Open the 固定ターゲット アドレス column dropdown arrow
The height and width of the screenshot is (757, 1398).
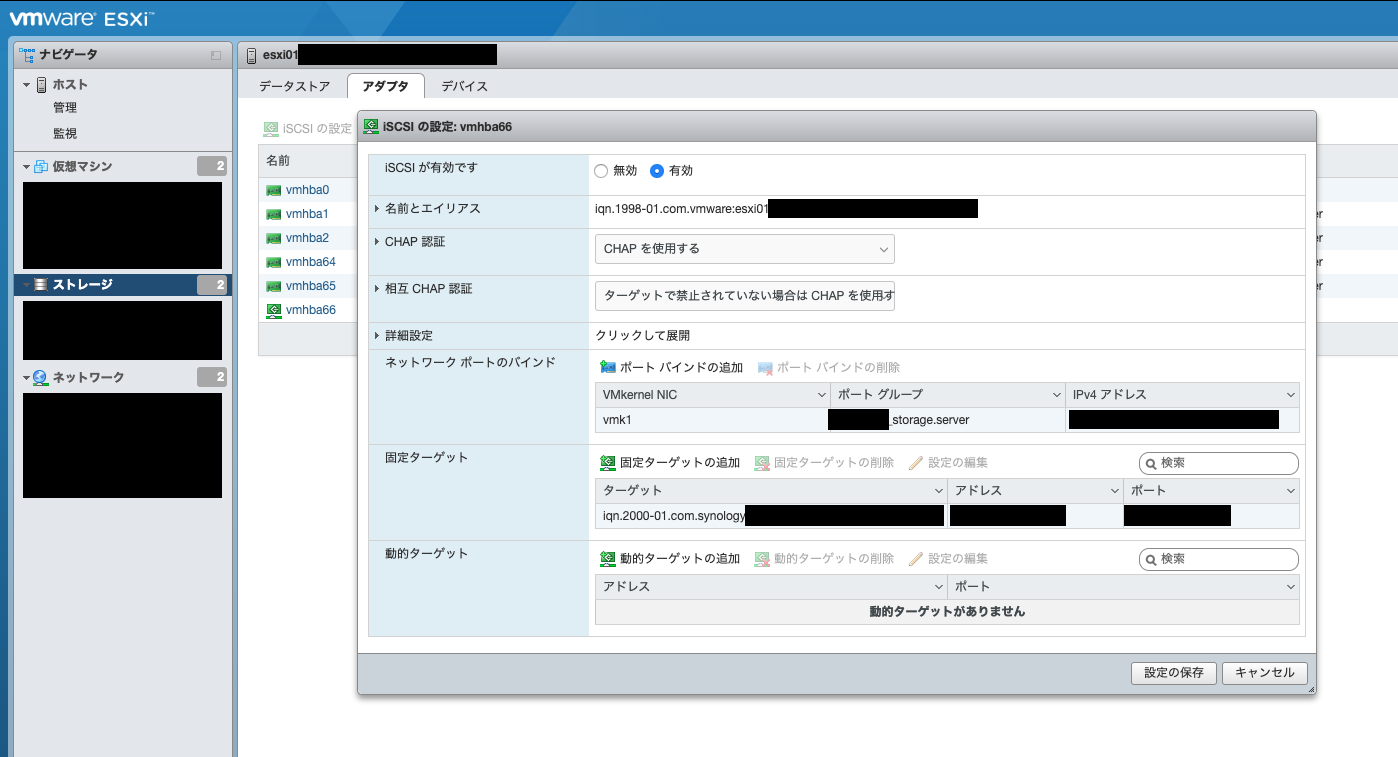1115,491
